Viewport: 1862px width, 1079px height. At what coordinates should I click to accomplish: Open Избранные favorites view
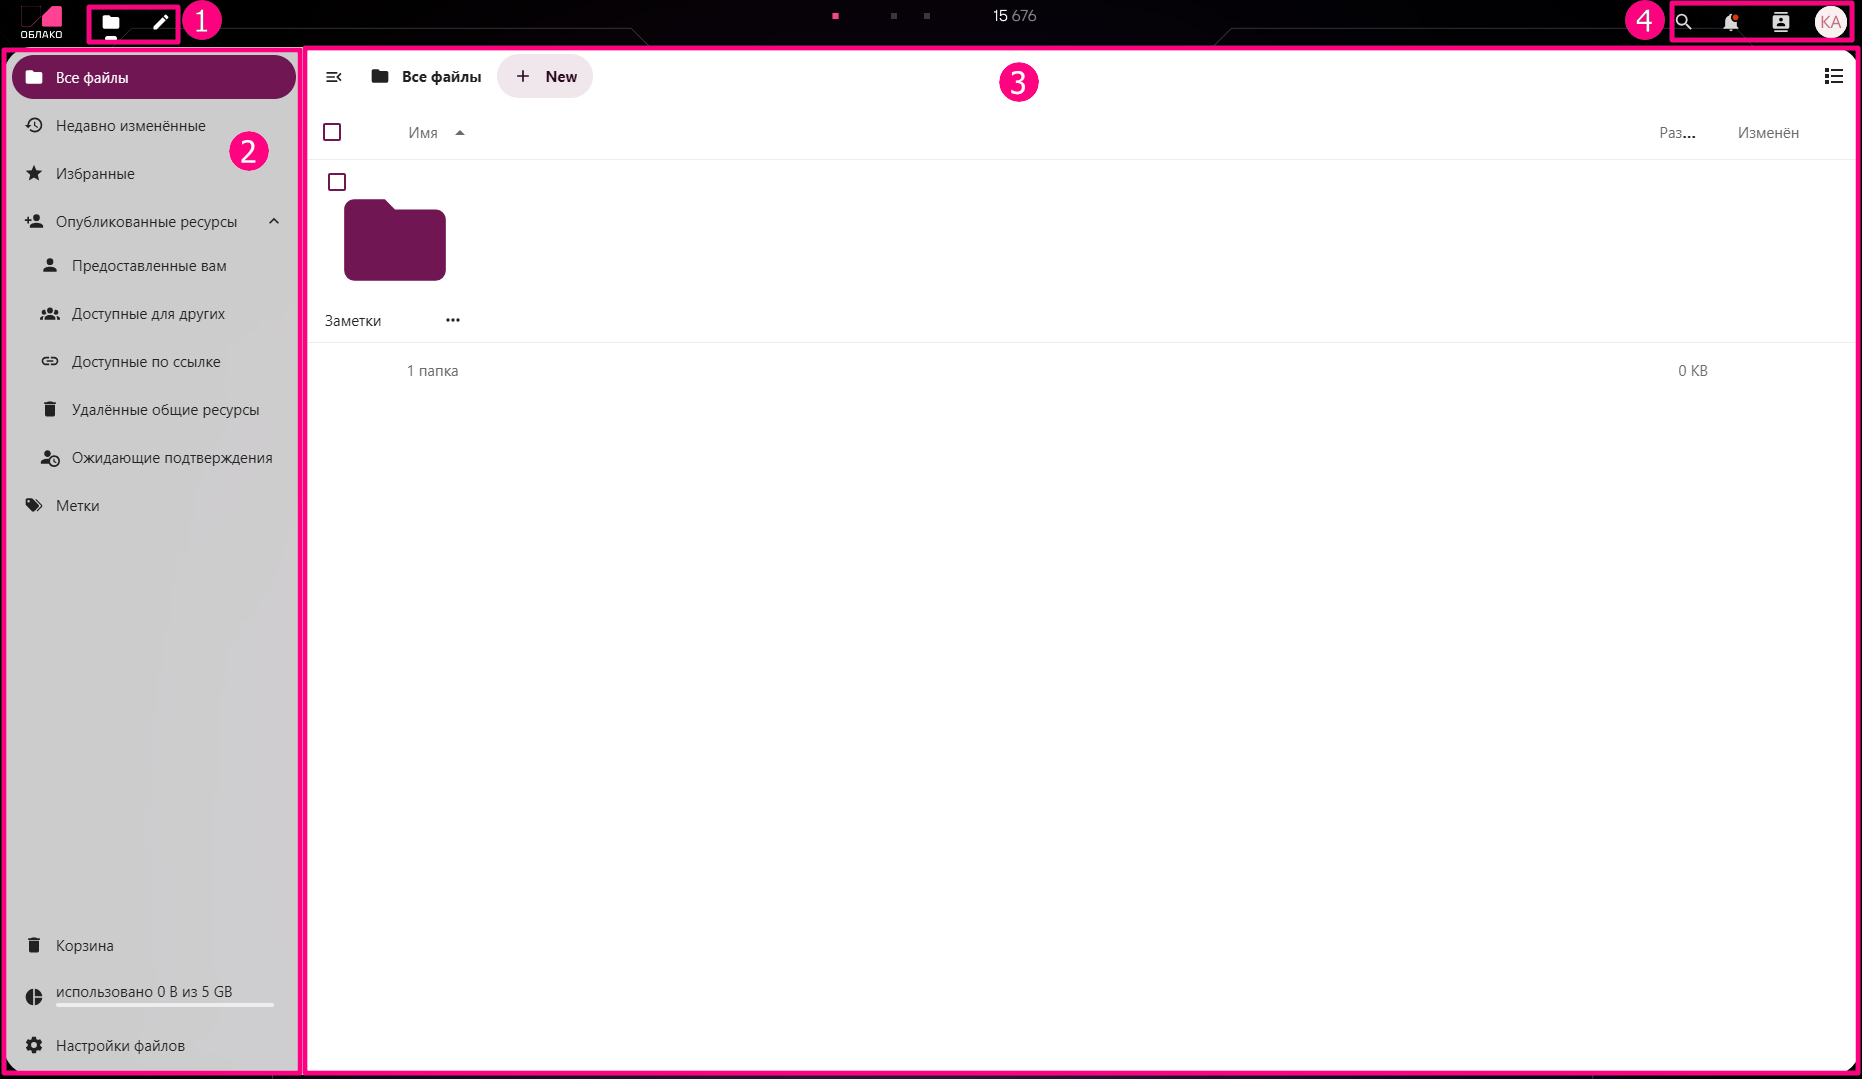[x=154, y=173]
